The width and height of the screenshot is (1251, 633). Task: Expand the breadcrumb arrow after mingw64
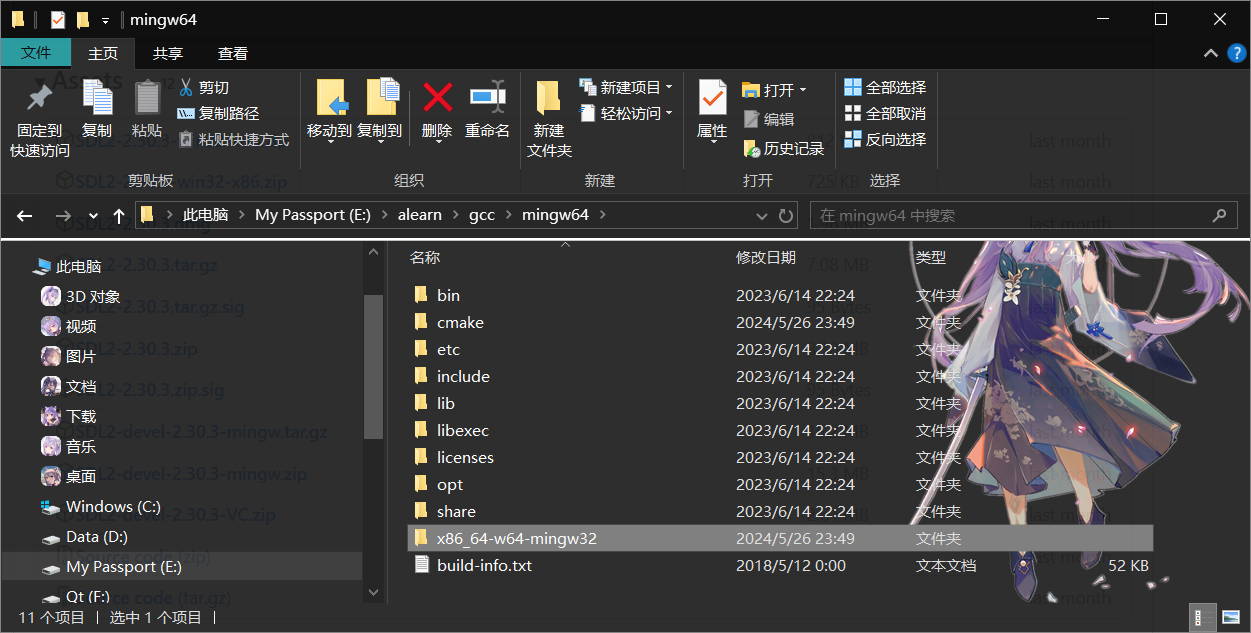coord(603,215)
